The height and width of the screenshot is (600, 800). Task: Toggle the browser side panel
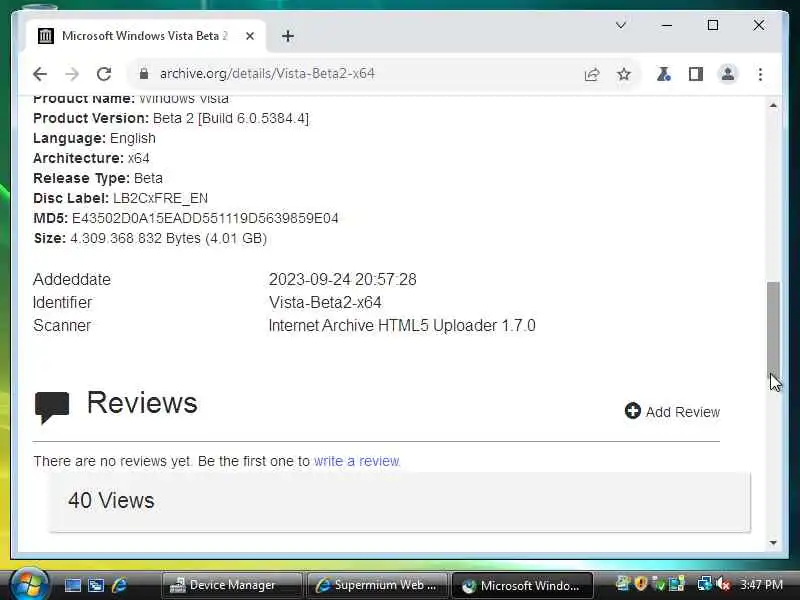(695, 74)
